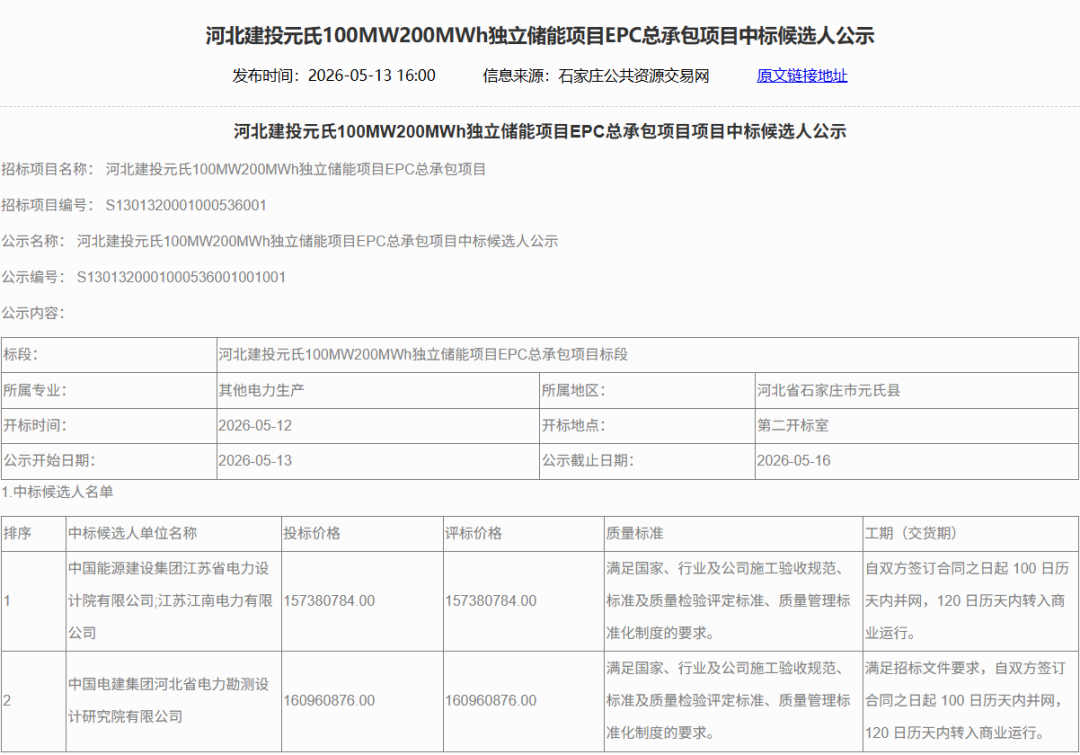The height and width of the screenshot is (755, 1080).
Task: Click the 排序 column header
Action: click(33, 533)
